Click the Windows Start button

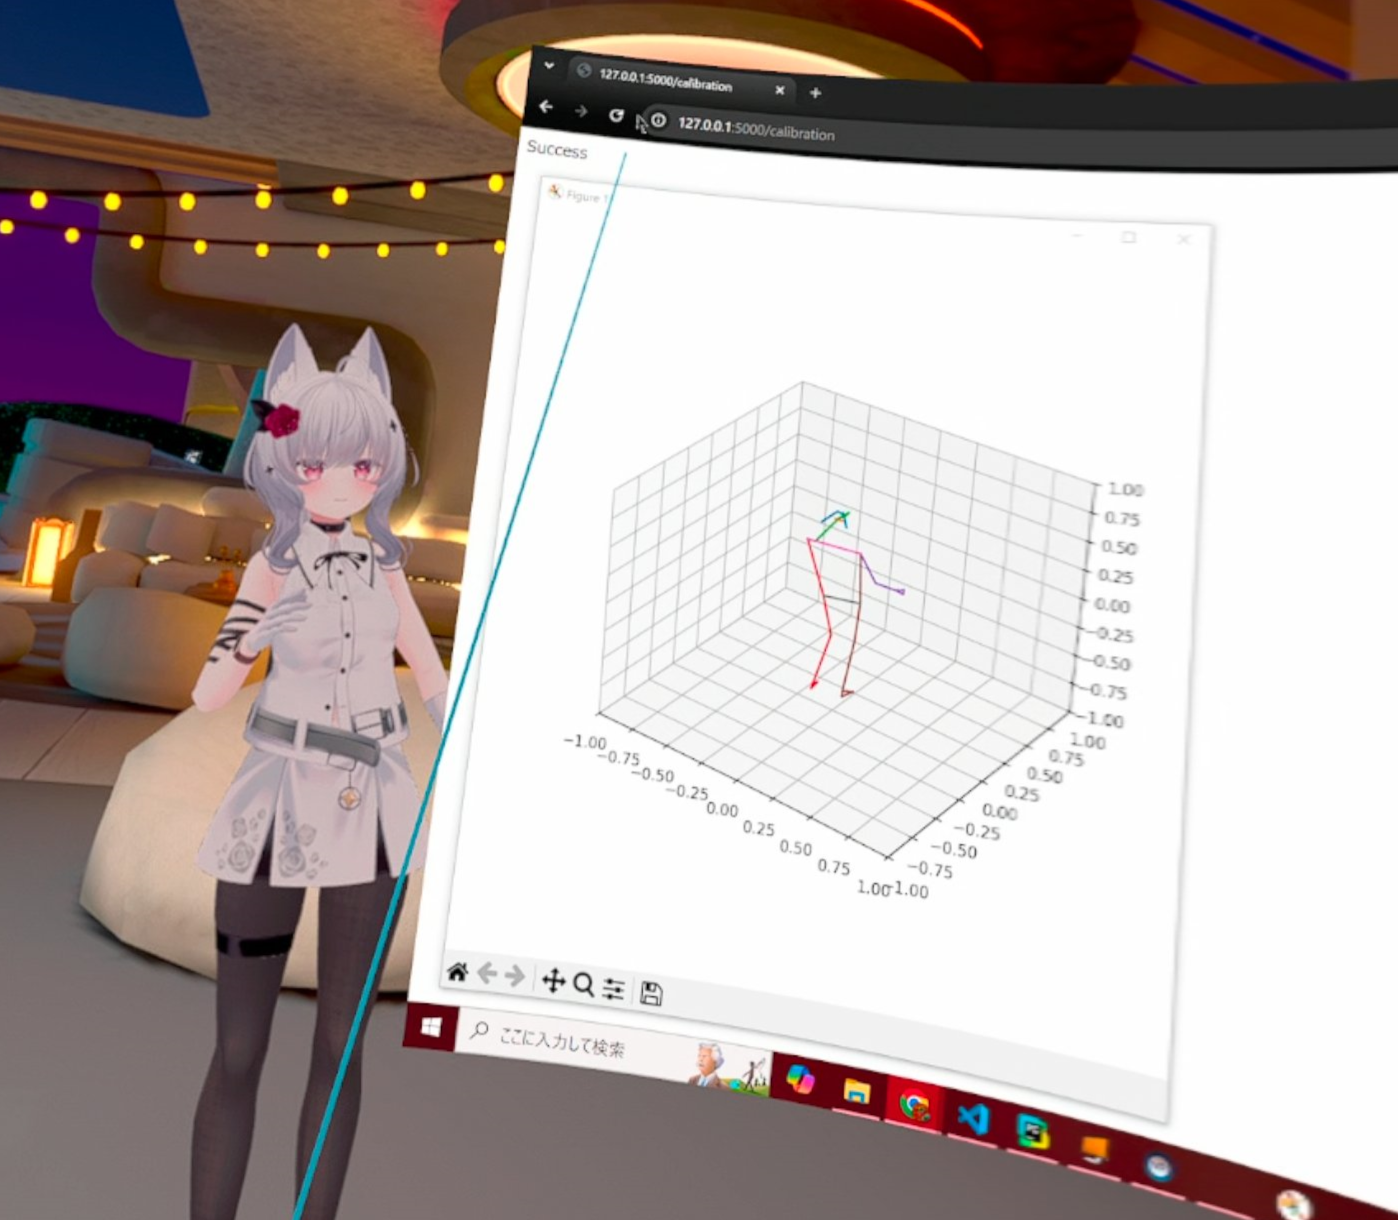432,1027
